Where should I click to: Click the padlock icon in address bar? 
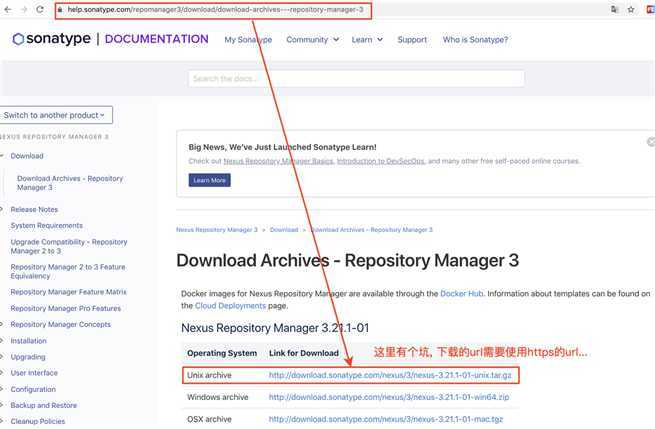point(60,9)
